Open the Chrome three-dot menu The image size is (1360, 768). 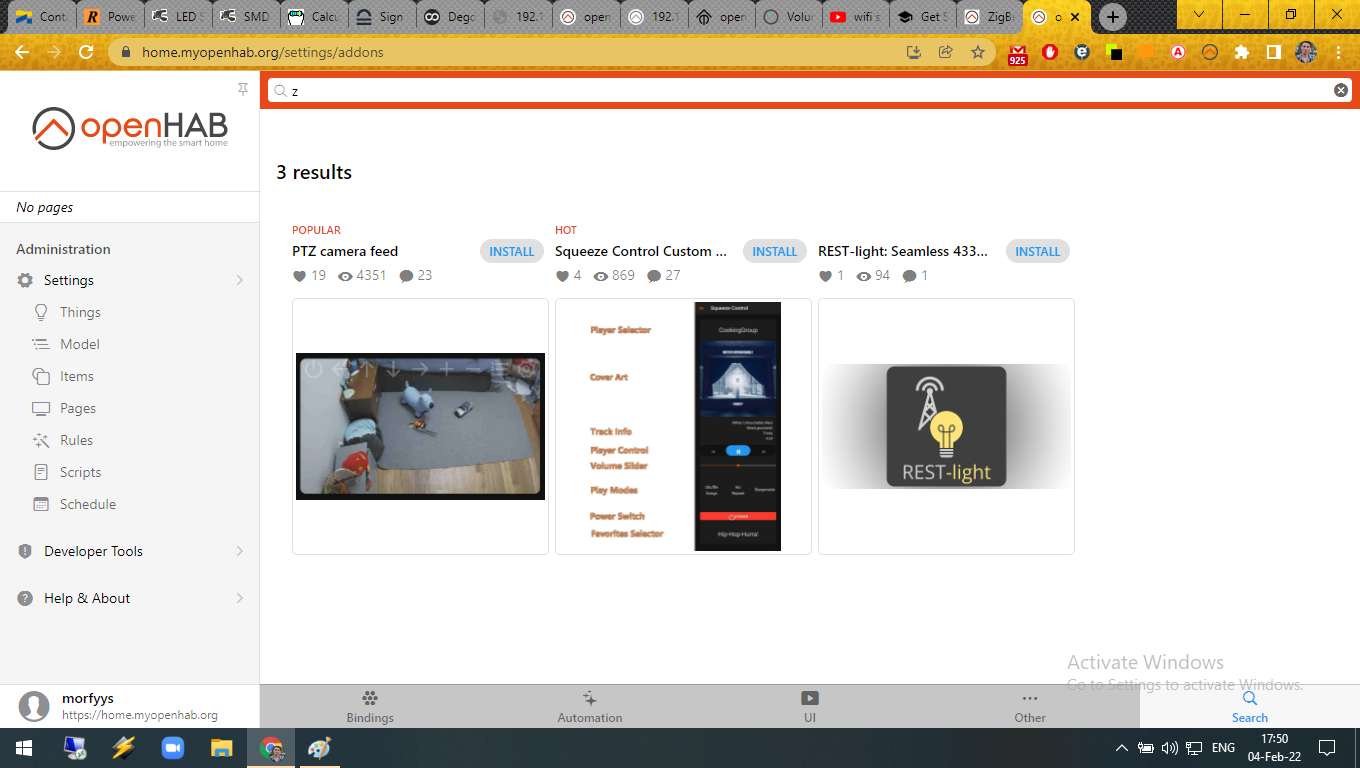(x=1338, y=52)
